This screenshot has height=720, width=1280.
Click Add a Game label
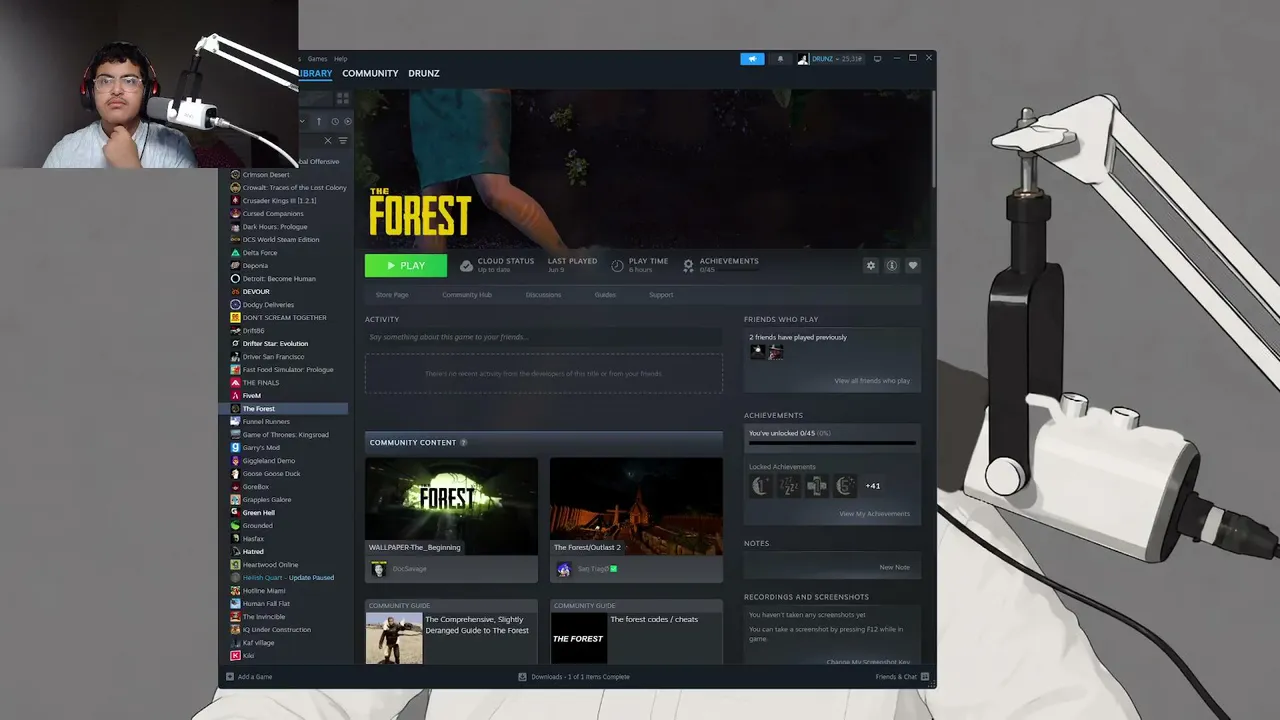coord(255,677)
